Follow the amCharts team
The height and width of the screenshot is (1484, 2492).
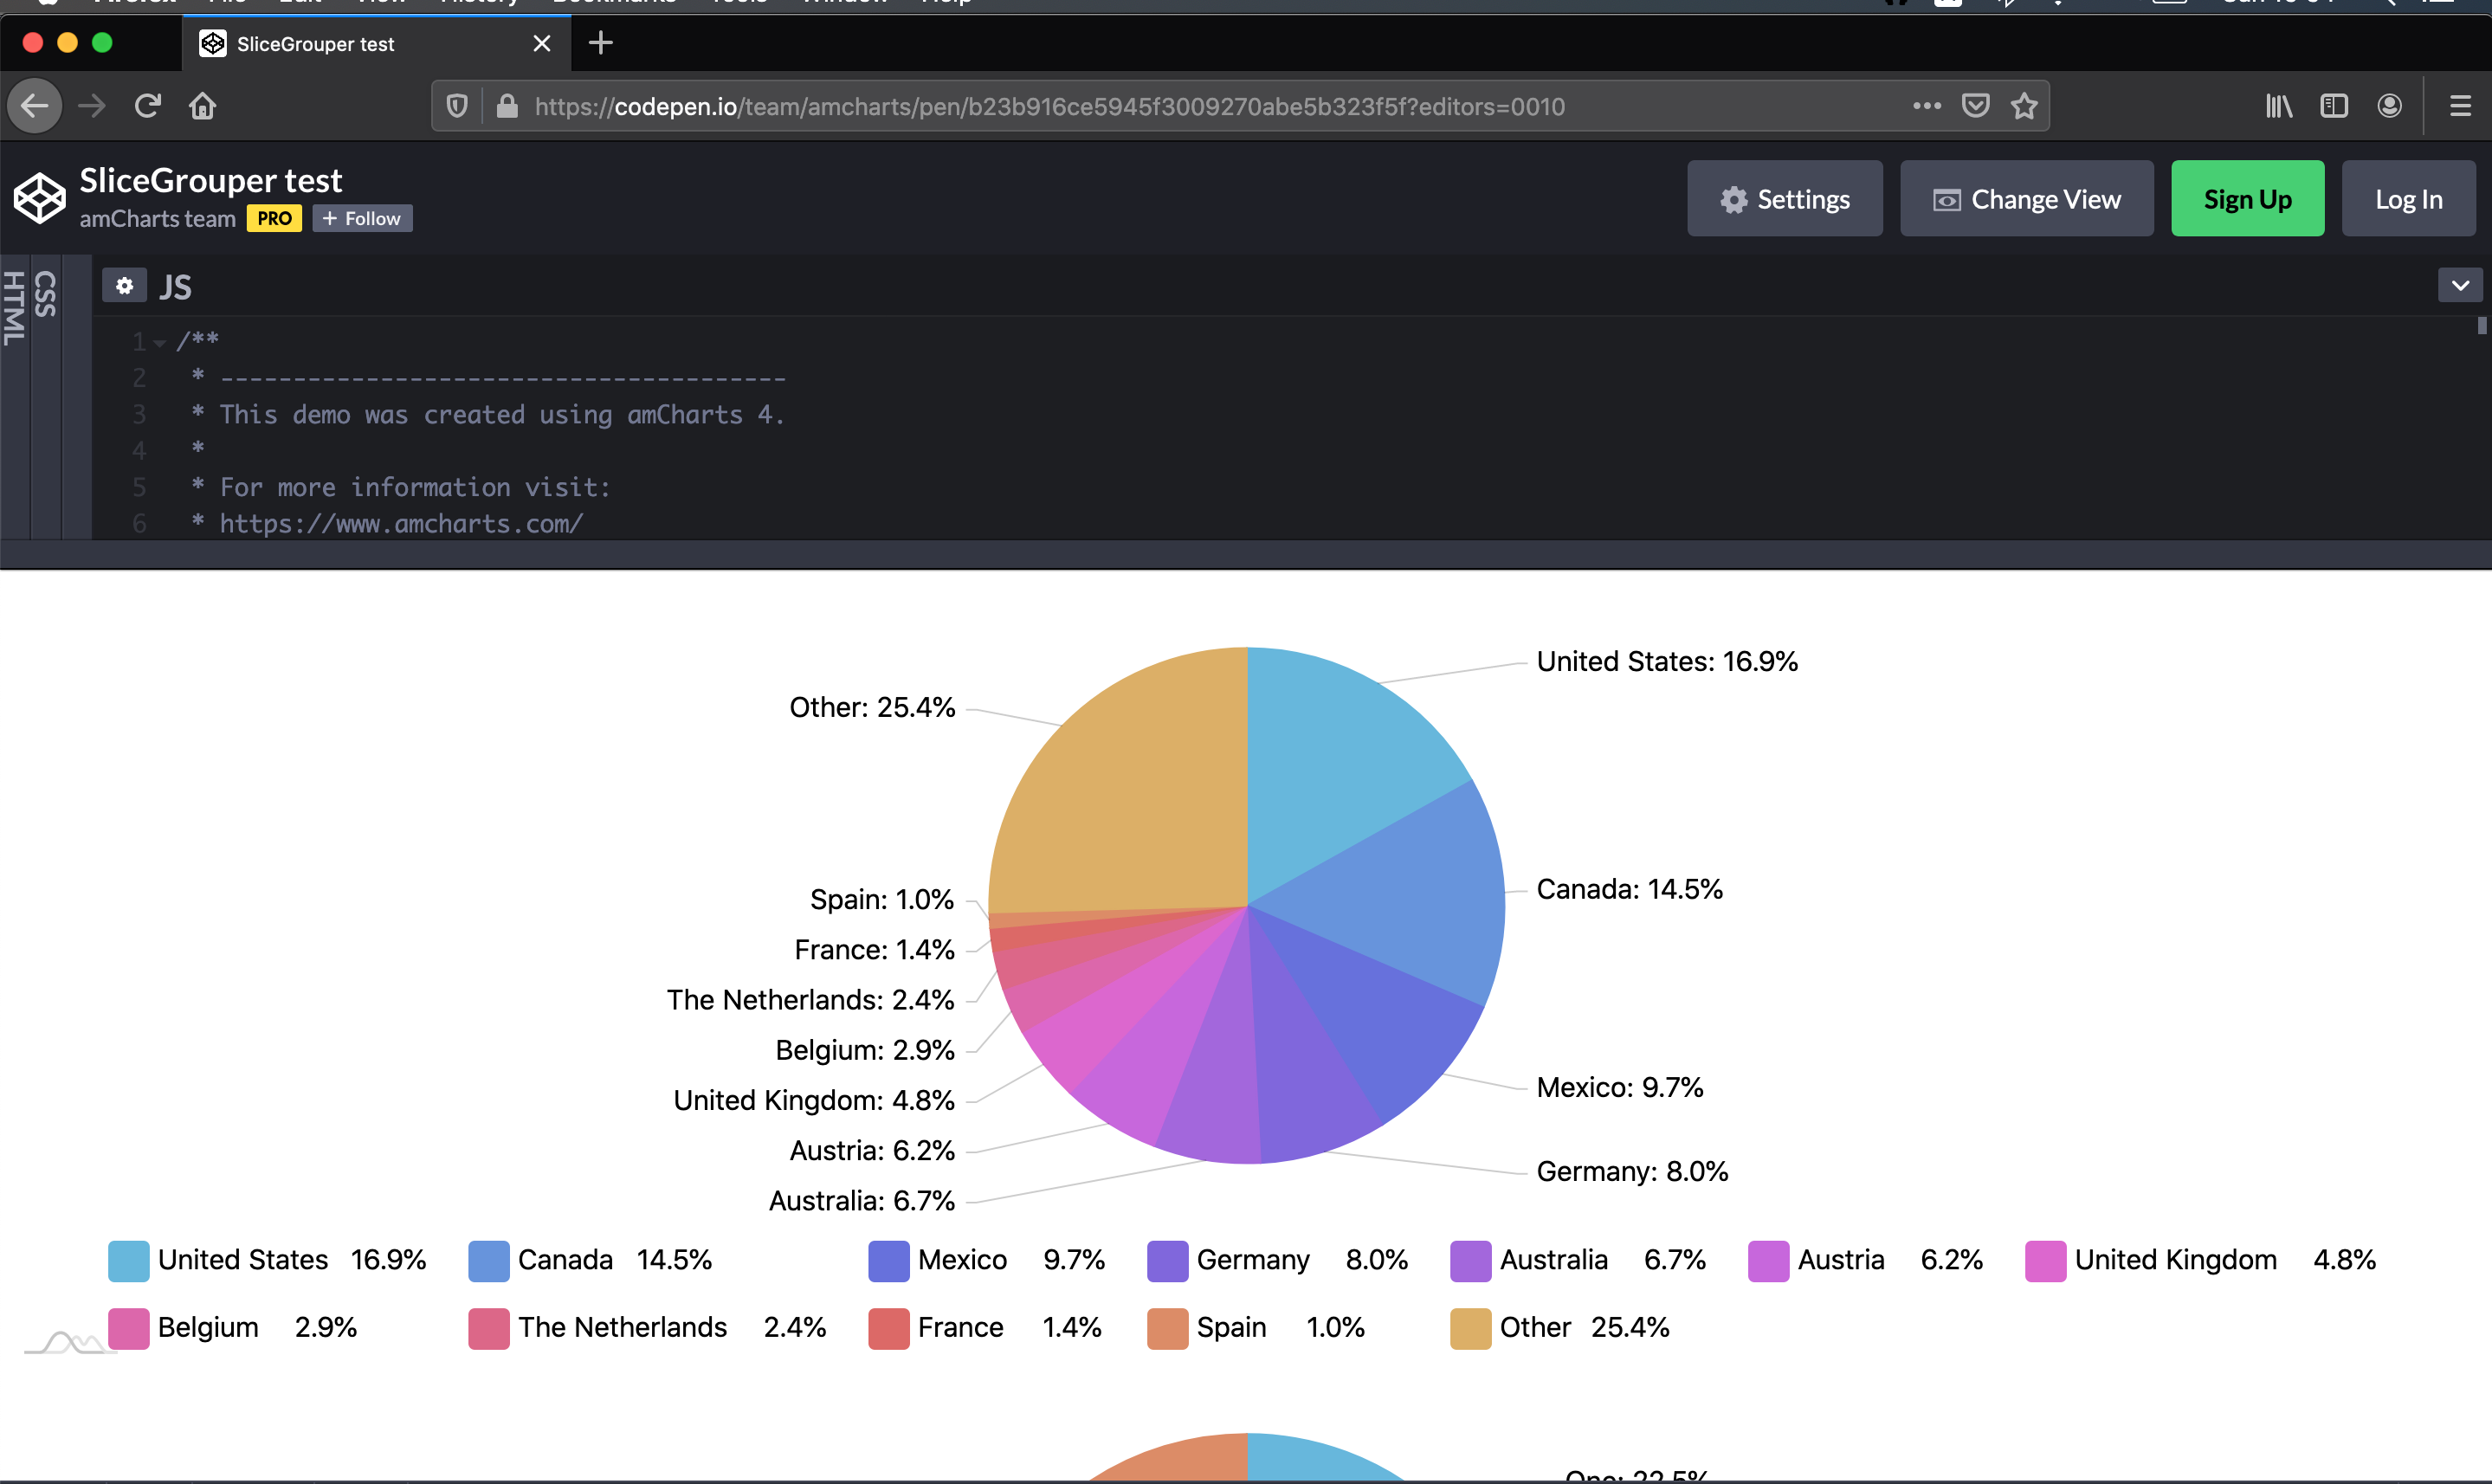pyautogui.click(x=362, y=218)
